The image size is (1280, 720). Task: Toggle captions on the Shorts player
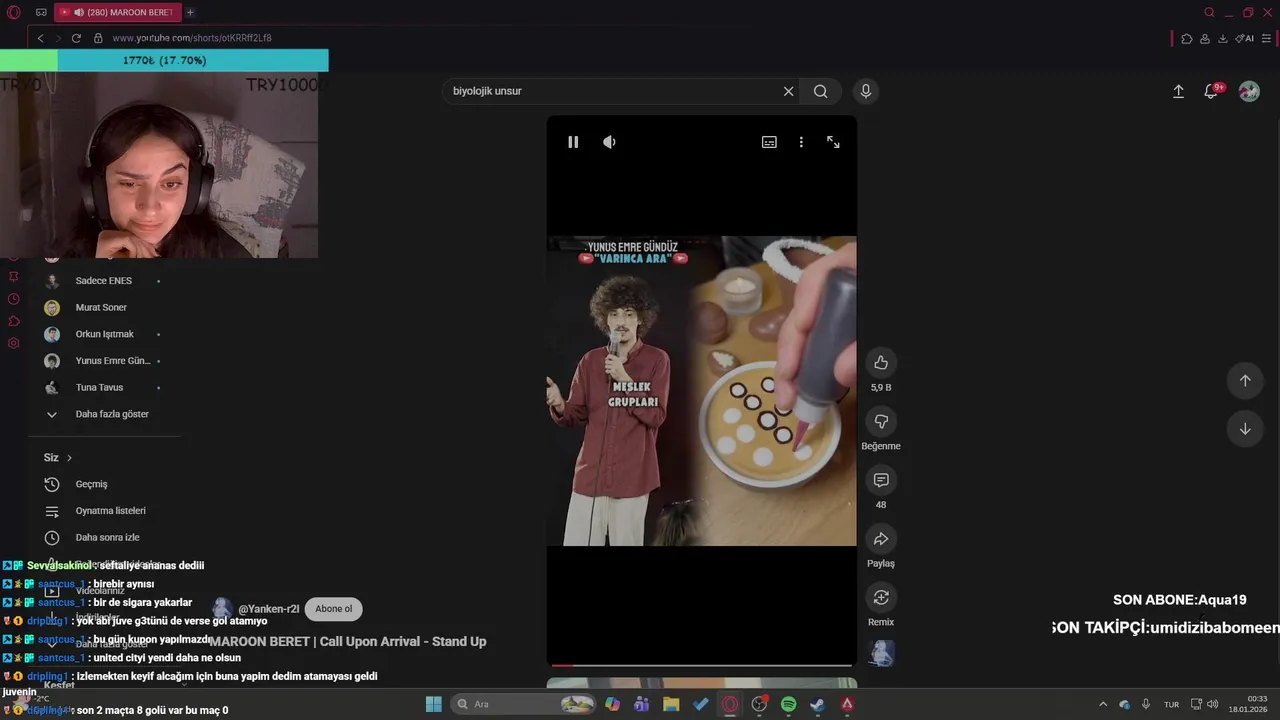tap(769, 142)
